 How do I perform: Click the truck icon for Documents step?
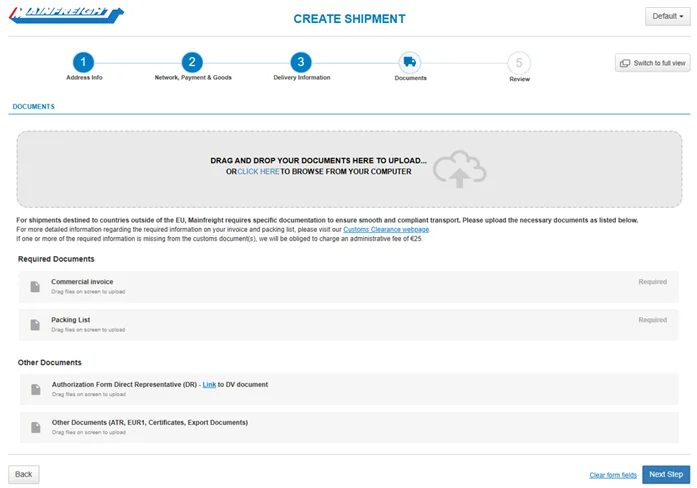(410, 62)
